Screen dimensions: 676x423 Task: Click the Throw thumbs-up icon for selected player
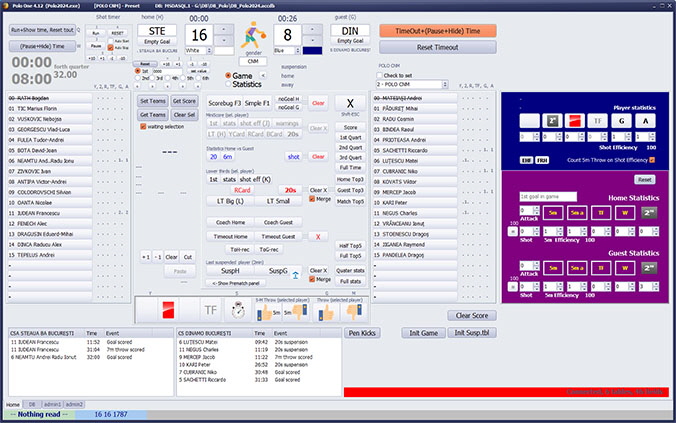[326, 312]
